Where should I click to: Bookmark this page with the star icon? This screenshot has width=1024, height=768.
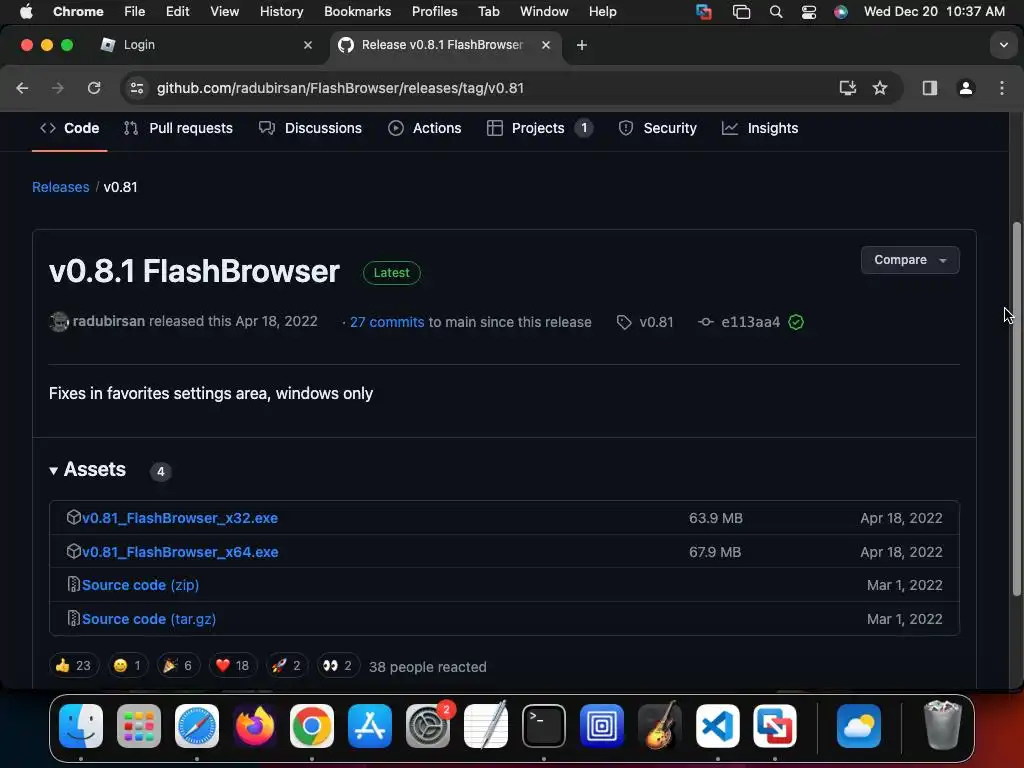[880, 88]
